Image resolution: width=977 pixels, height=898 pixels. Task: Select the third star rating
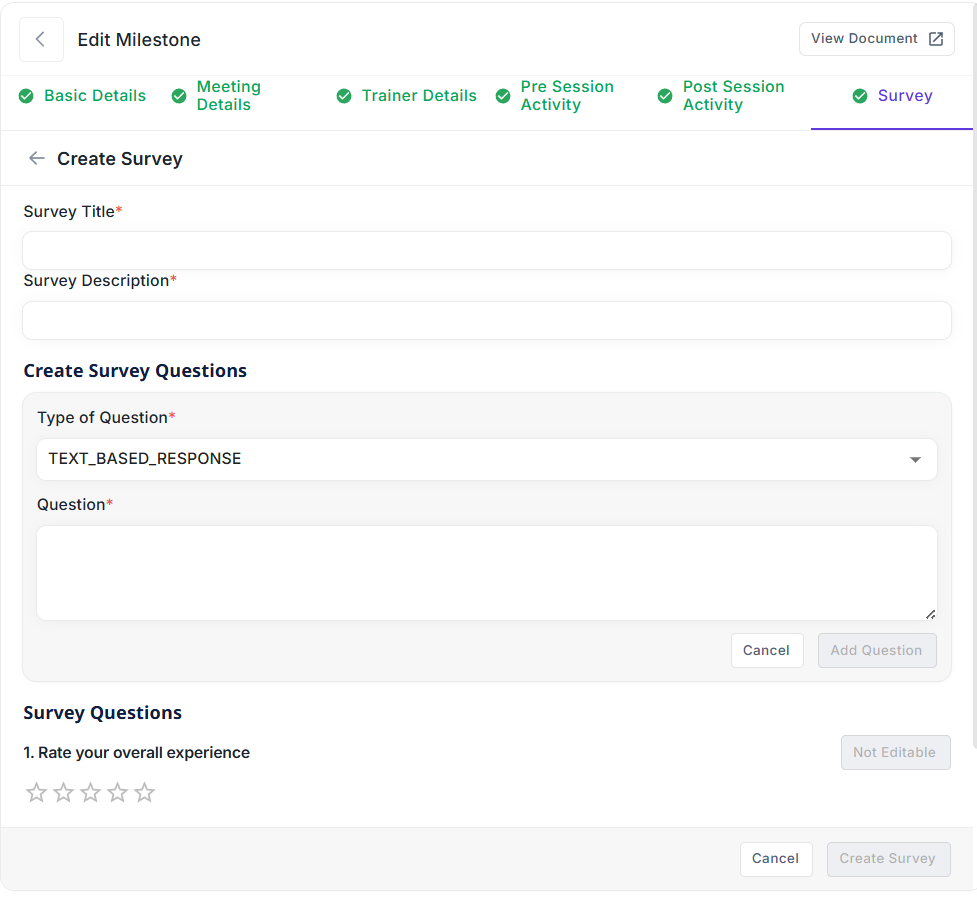91,793
